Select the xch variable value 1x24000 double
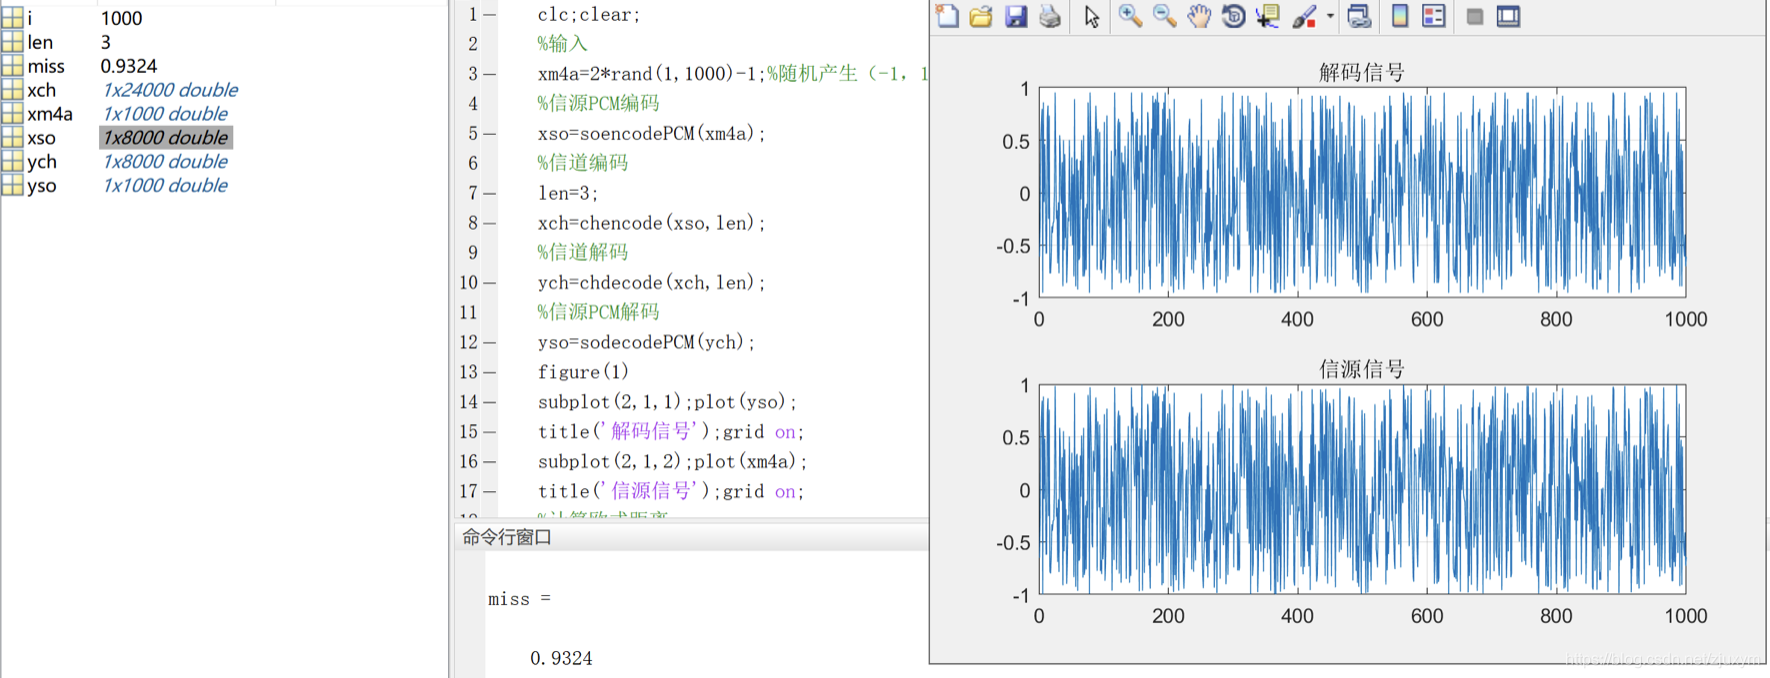Screen dimensions: 1770x678 pyautogui.click(x=170, y=90)
